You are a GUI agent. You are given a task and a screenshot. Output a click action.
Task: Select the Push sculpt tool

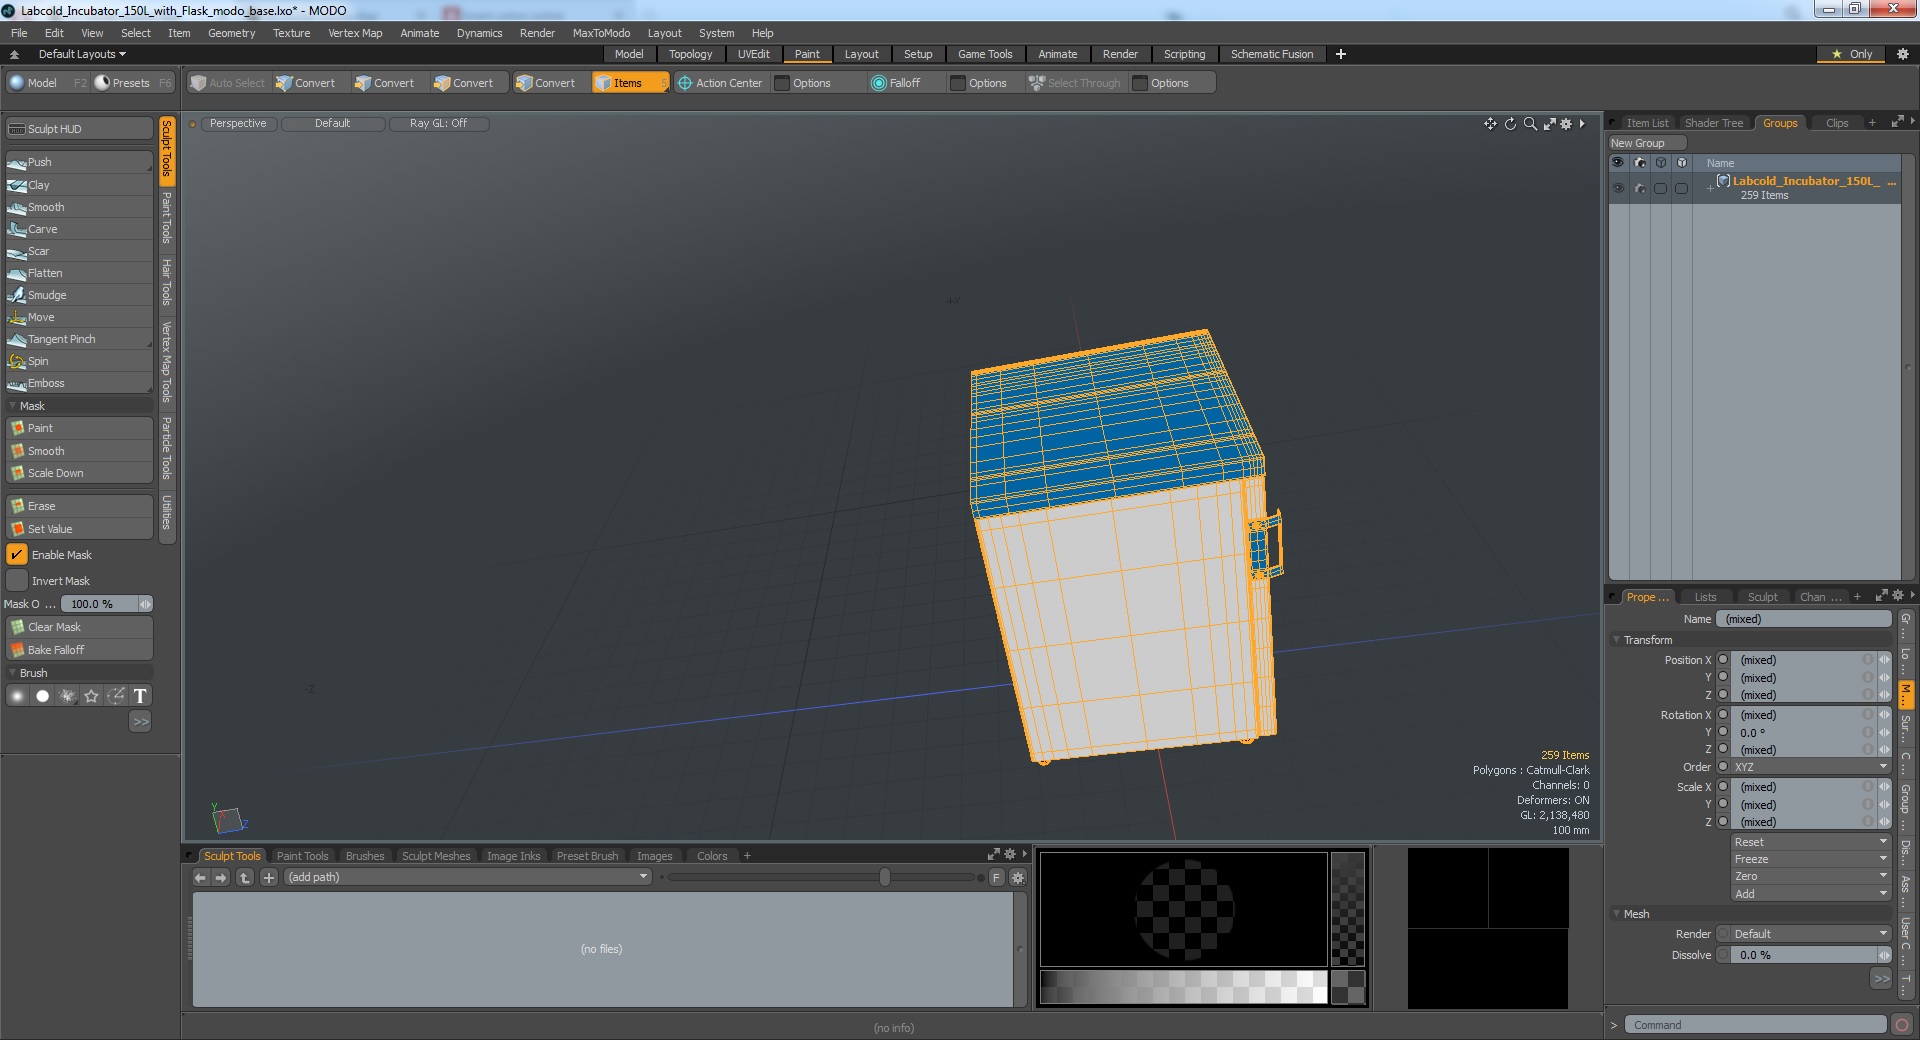[79, 162]
